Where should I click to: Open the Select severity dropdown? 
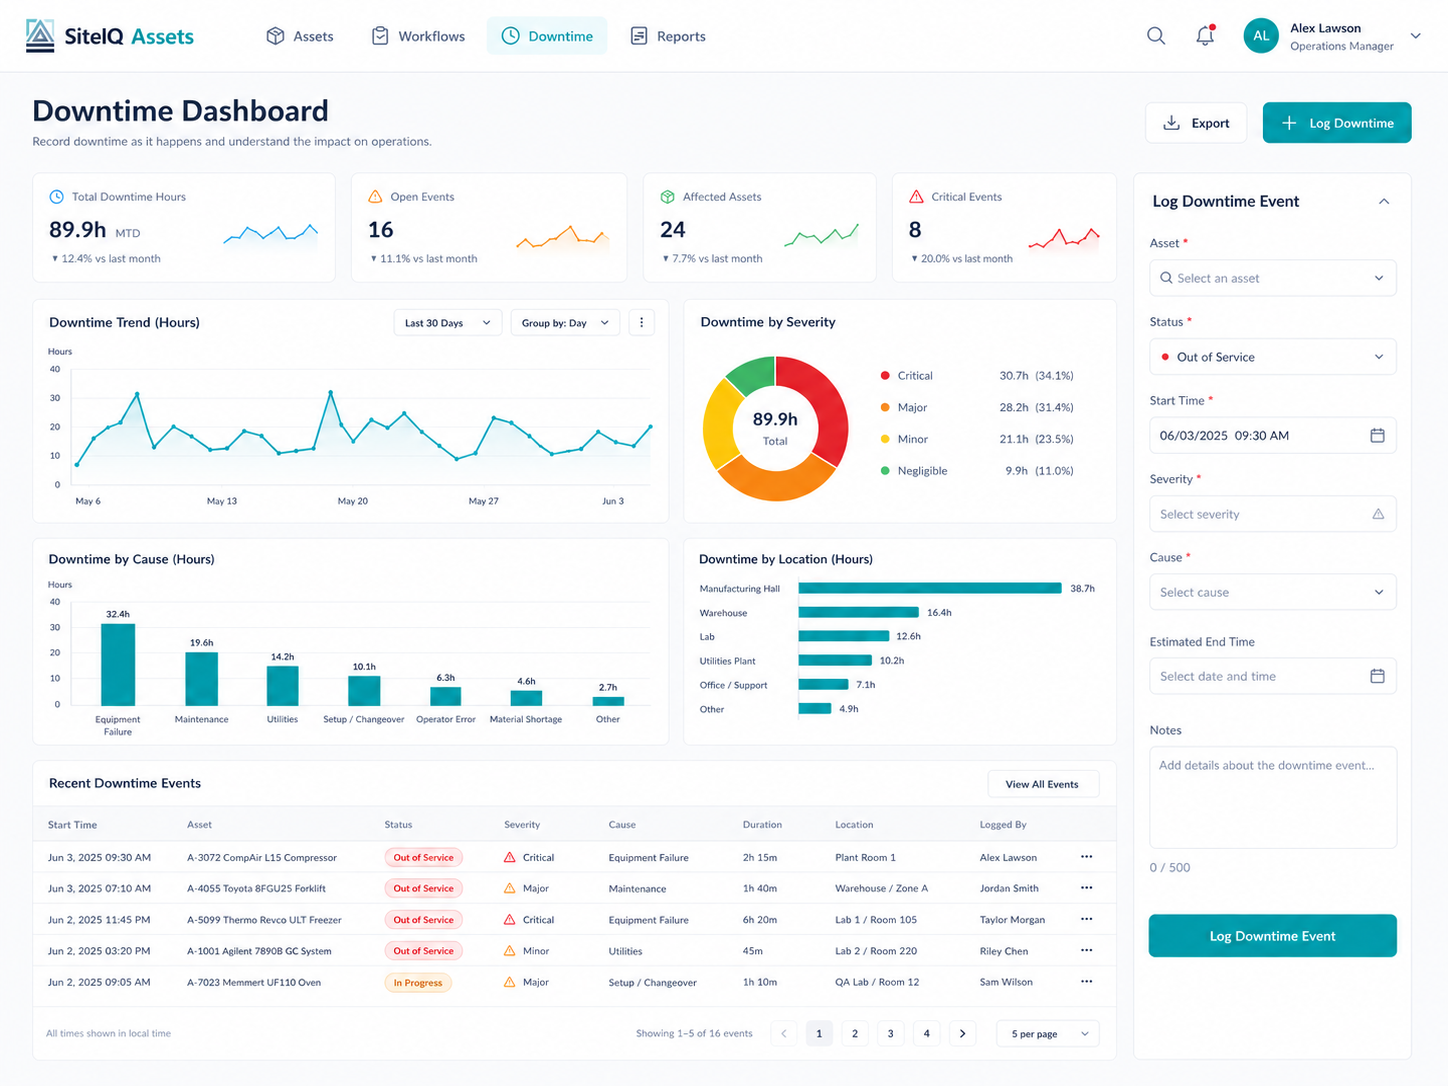tap(1272, 514)
